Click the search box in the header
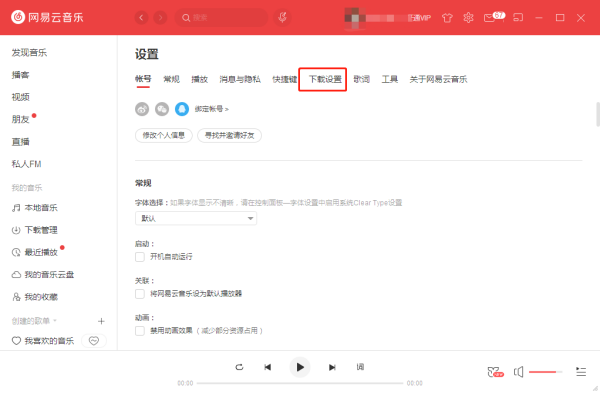The width and height of the screenshot is (600, 393). point(221,18)
